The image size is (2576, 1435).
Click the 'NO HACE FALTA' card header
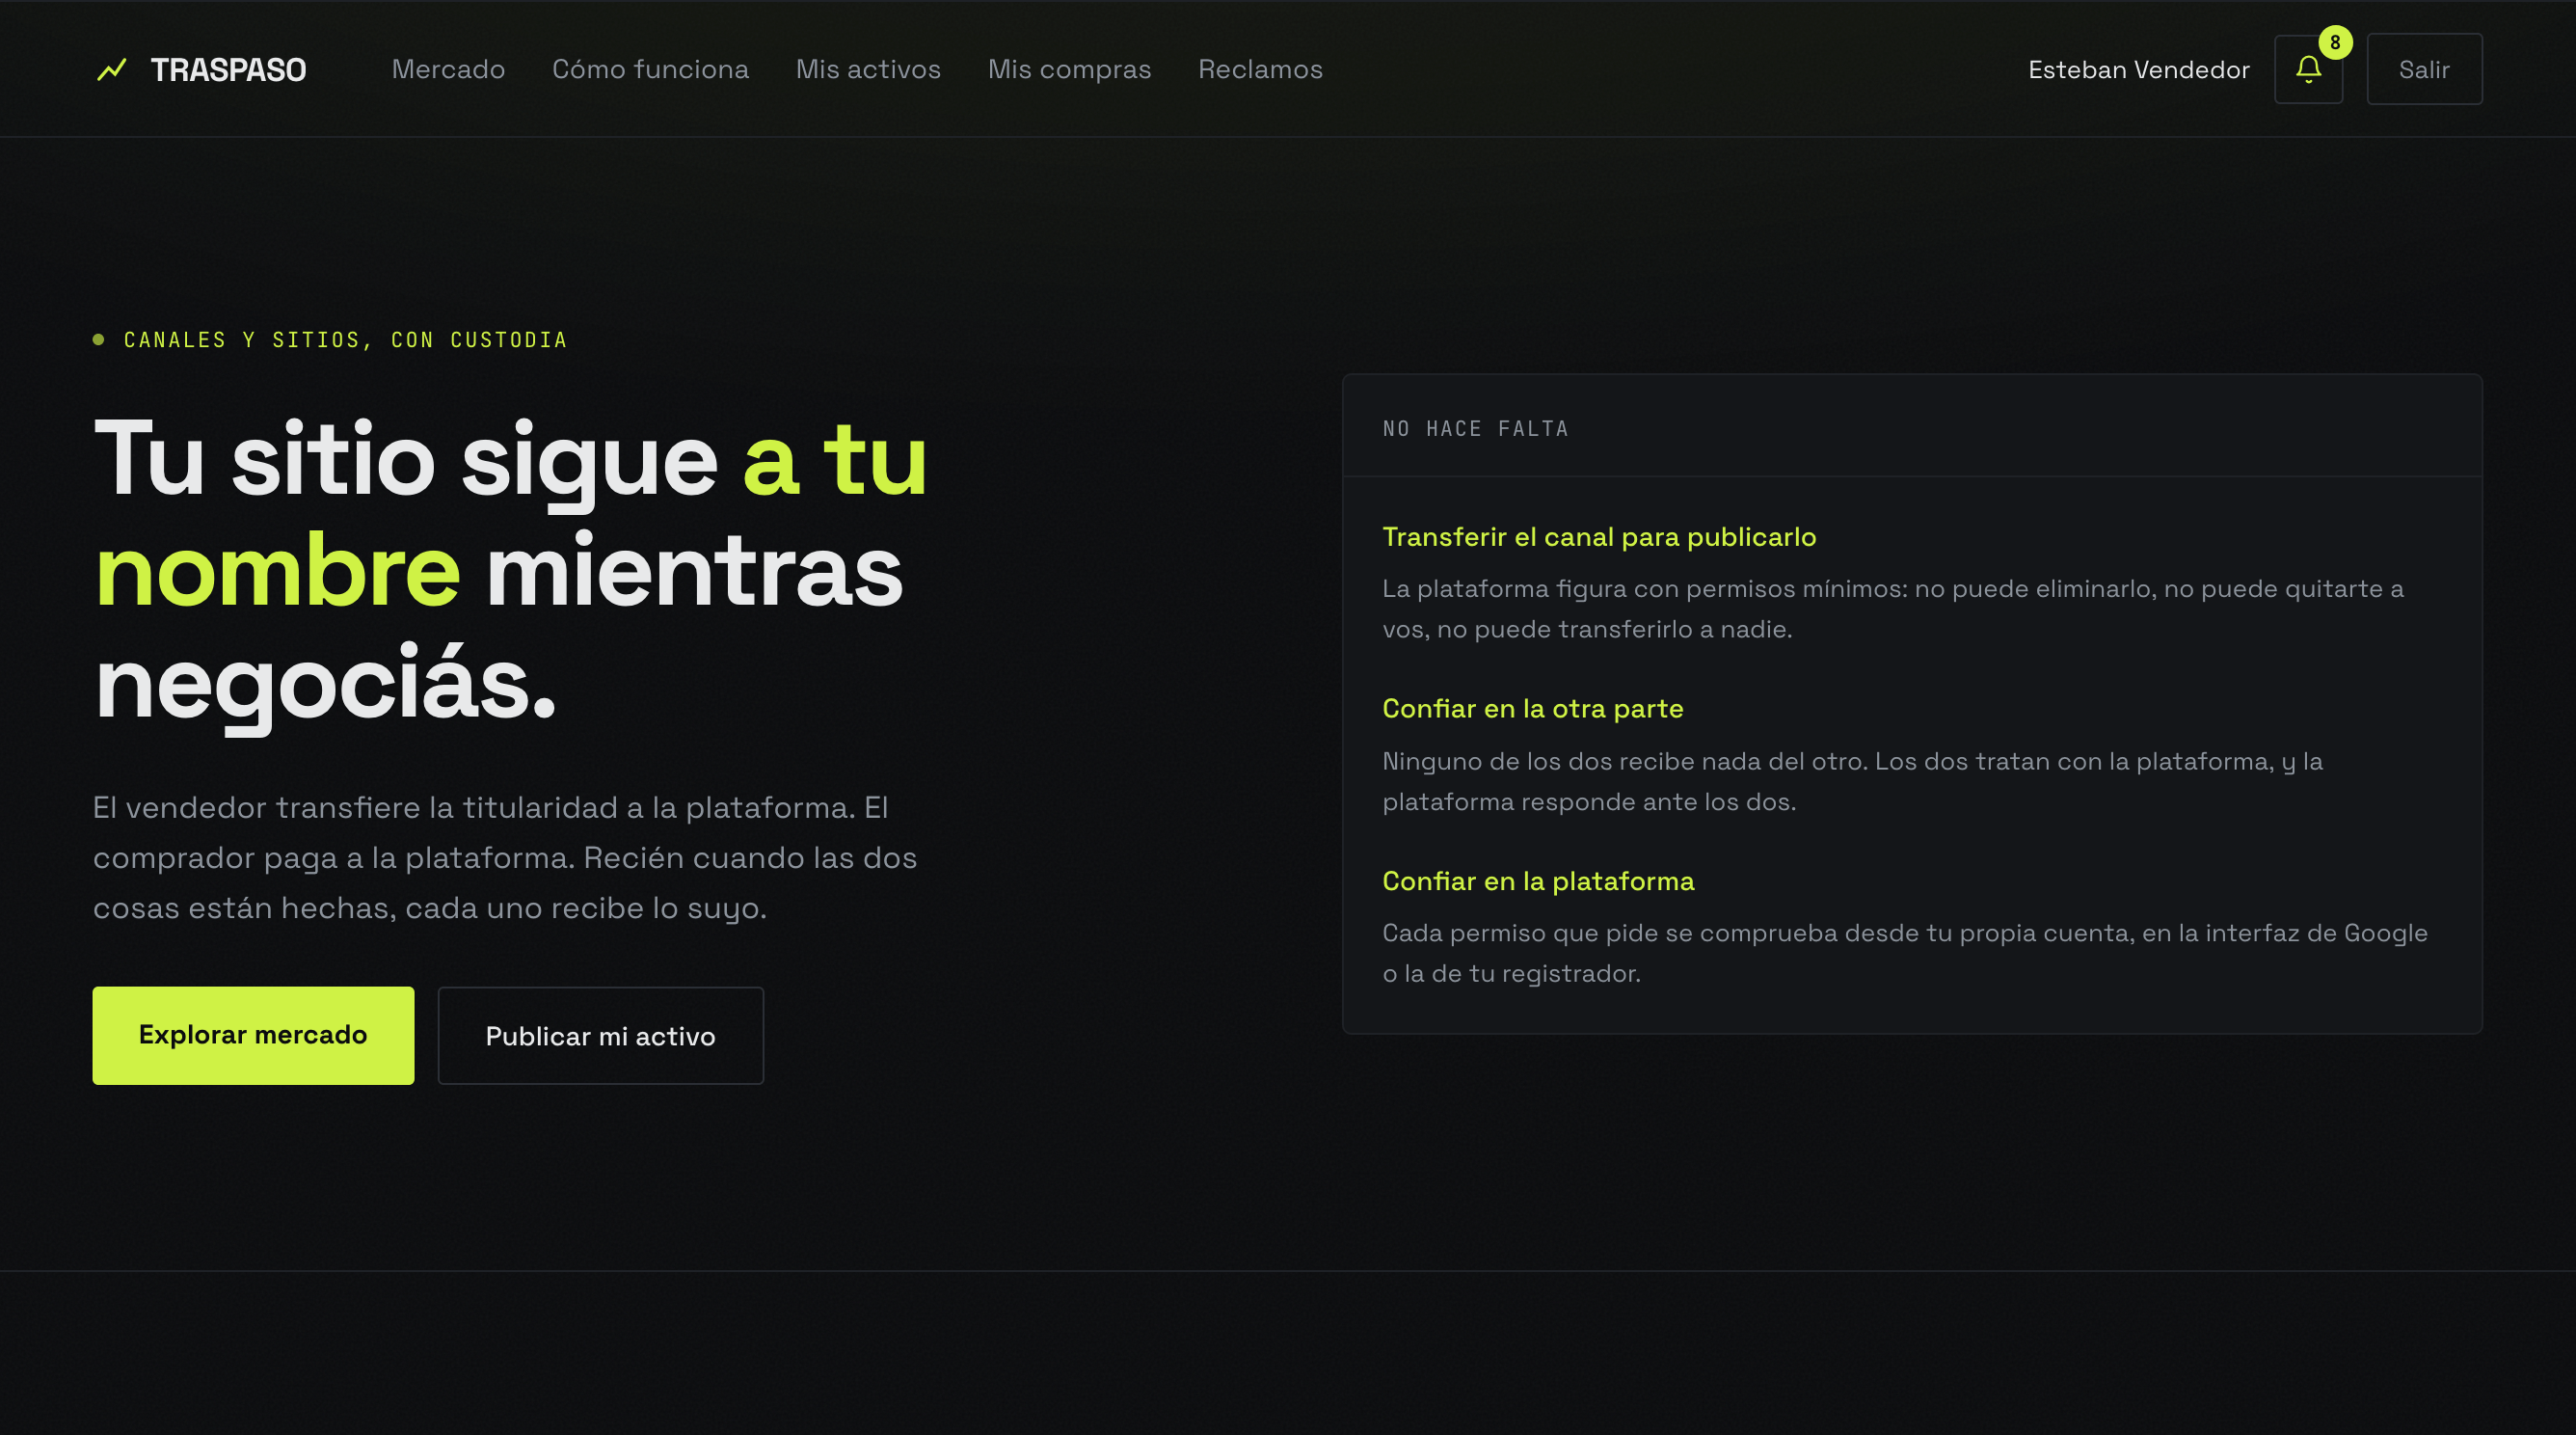click(1475, 429)
